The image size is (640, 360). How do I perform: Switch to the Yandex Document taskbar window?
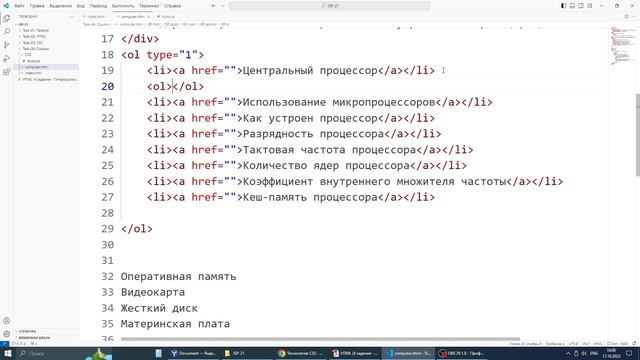[193, 353]
